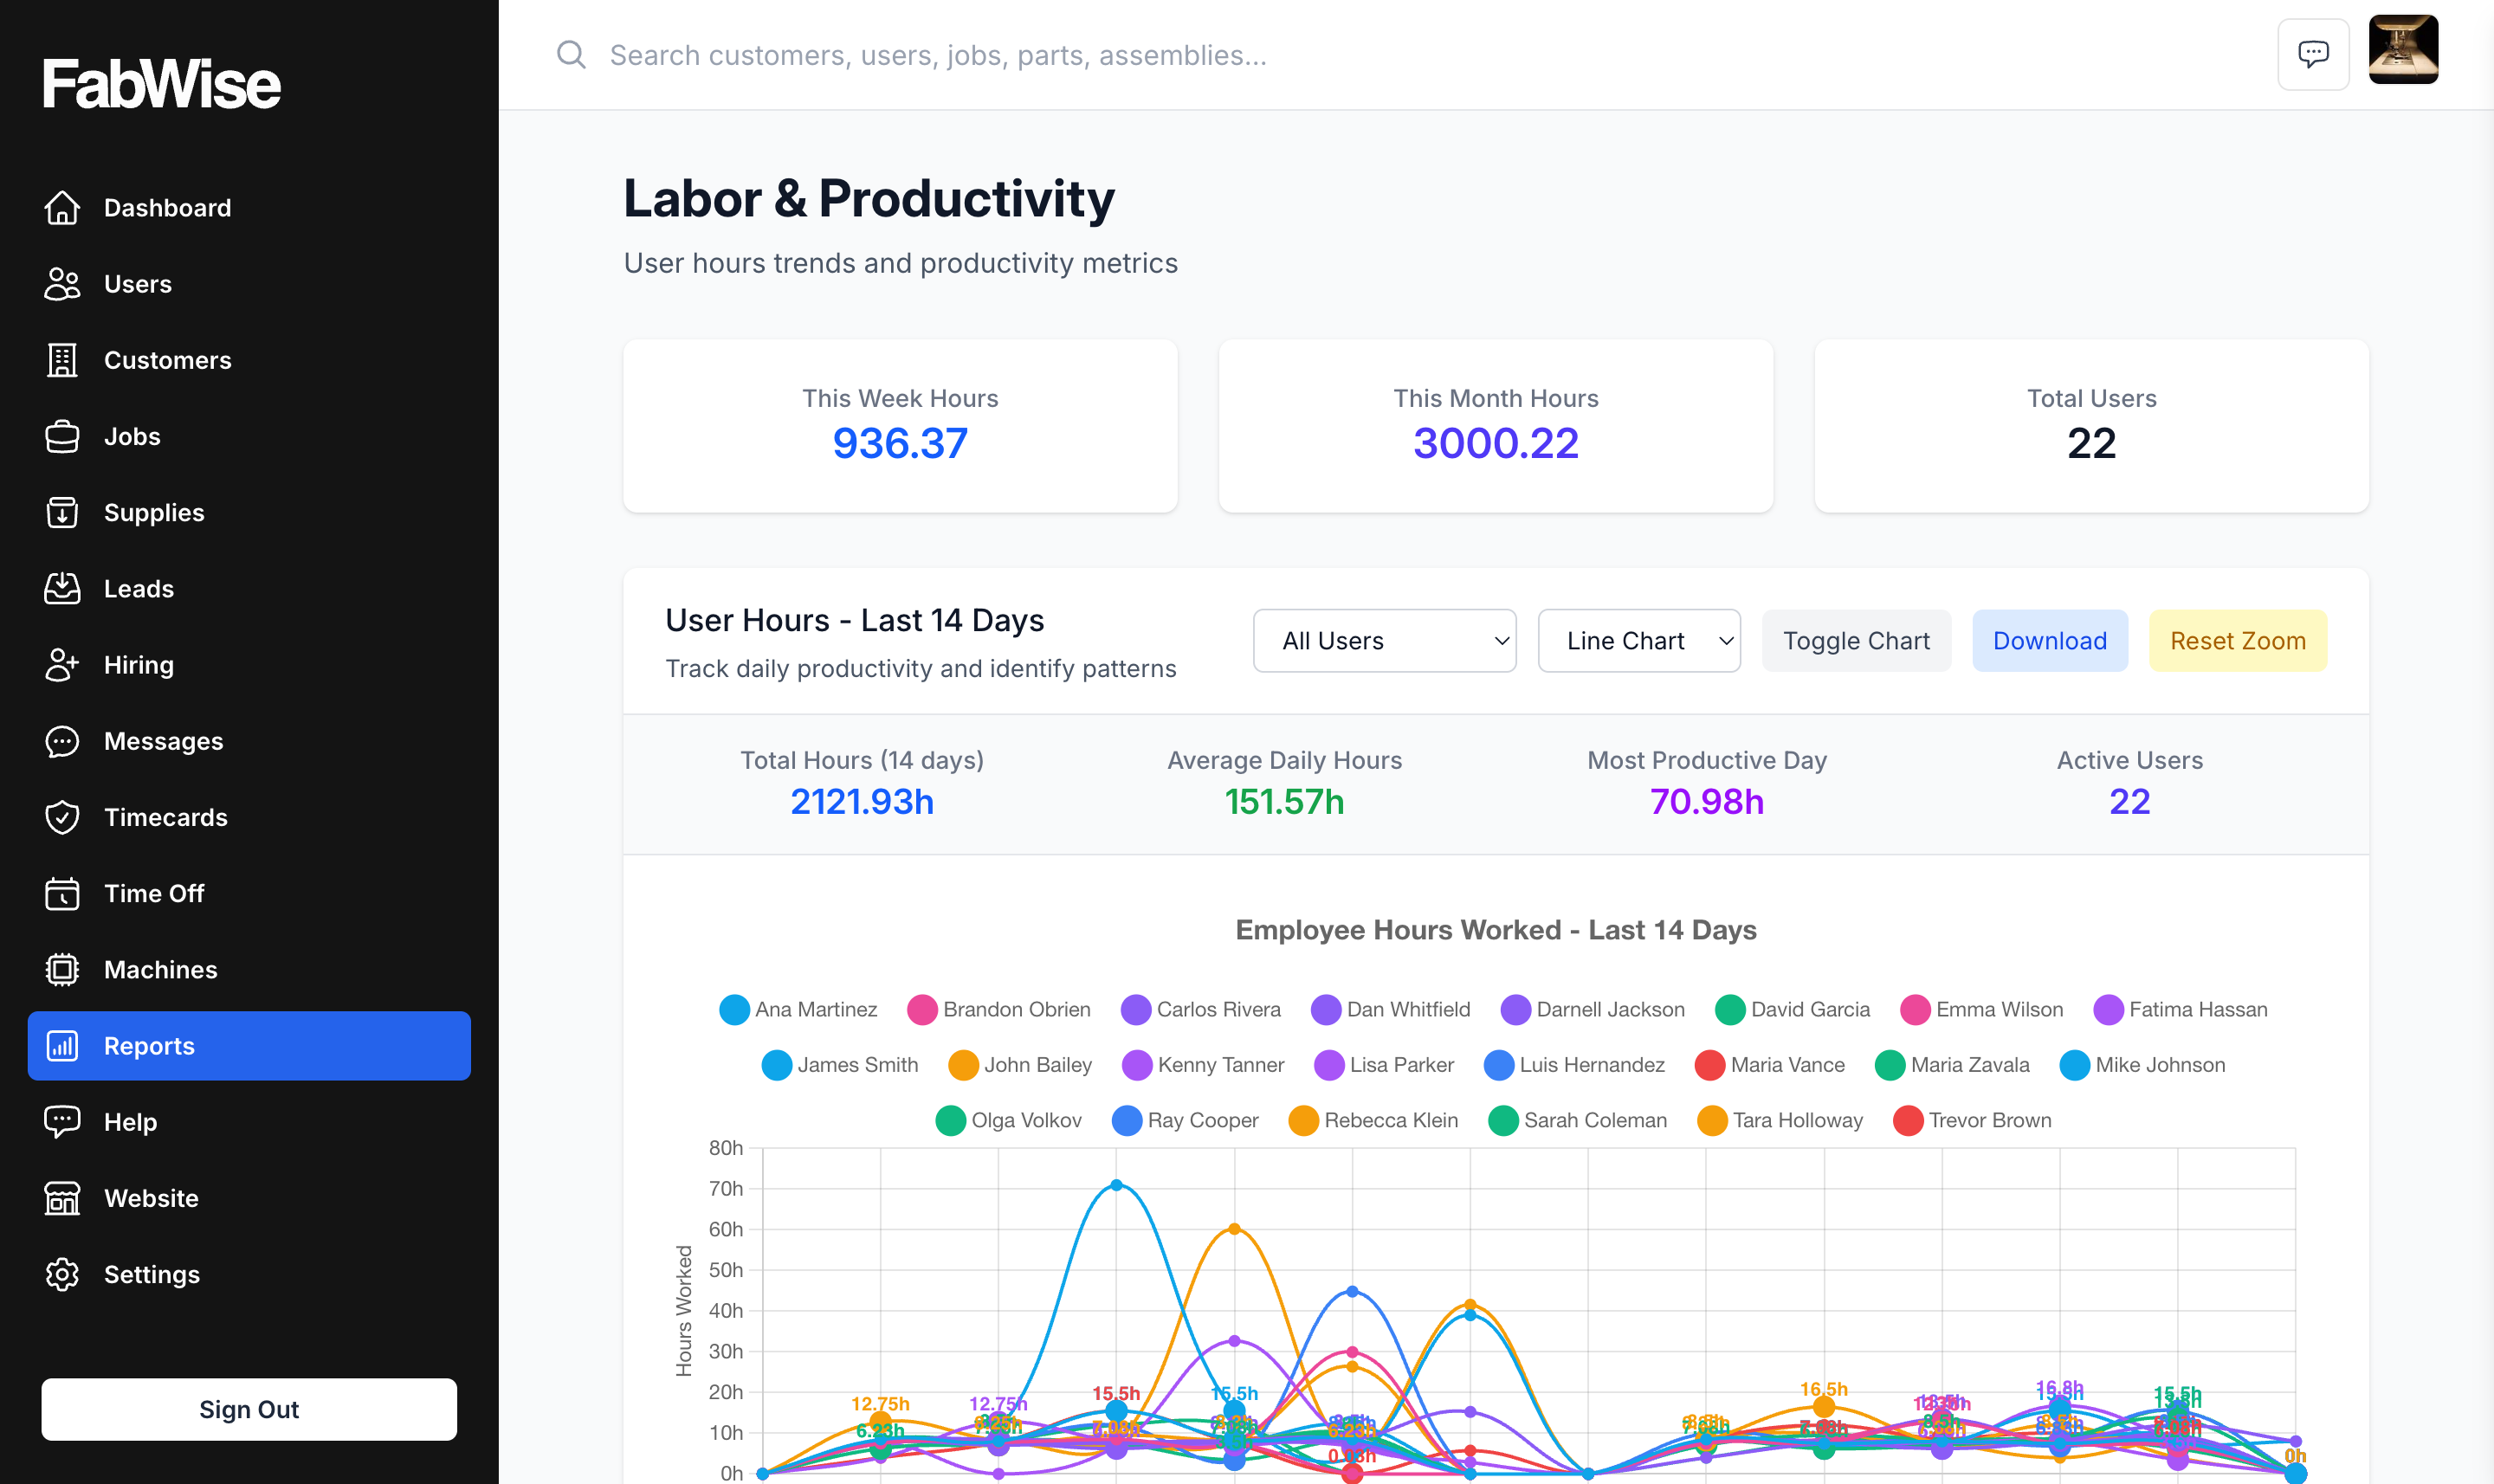Click the Machines chip icon

(62, 969)
